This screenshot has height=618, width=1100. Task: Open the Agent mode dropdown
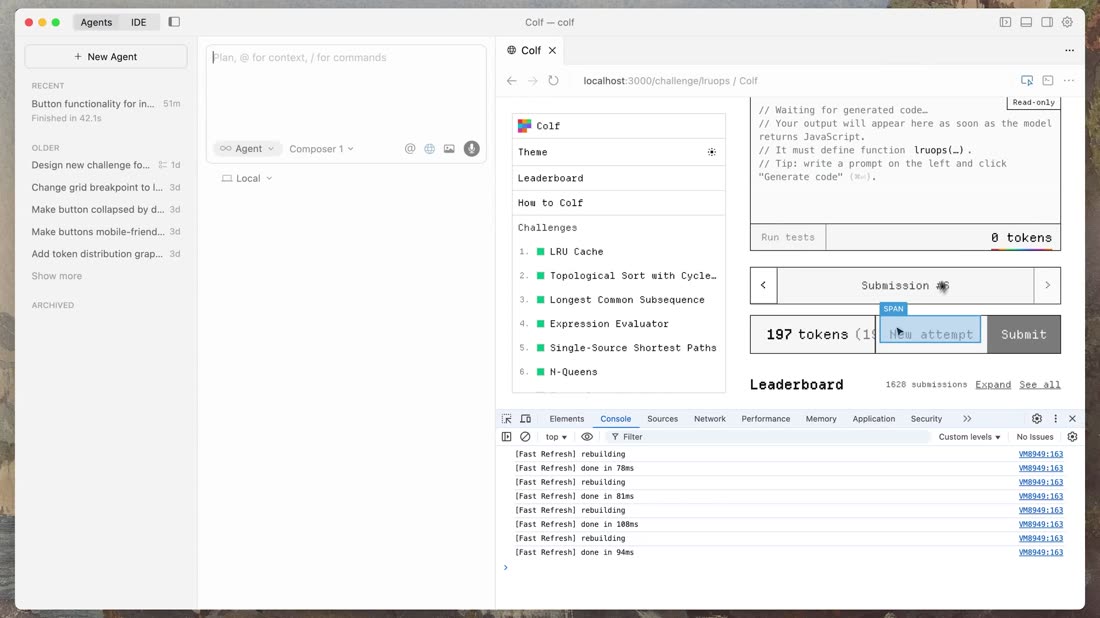pos(247,149)
